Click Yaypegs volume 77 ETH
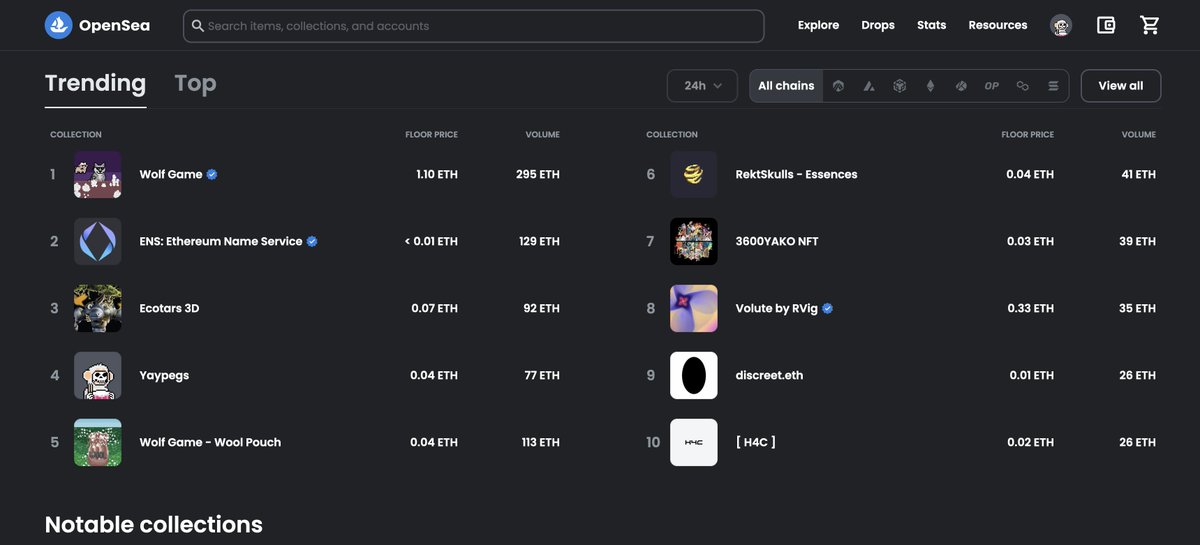The image size is (1200, 545). (x=542, y=375)
